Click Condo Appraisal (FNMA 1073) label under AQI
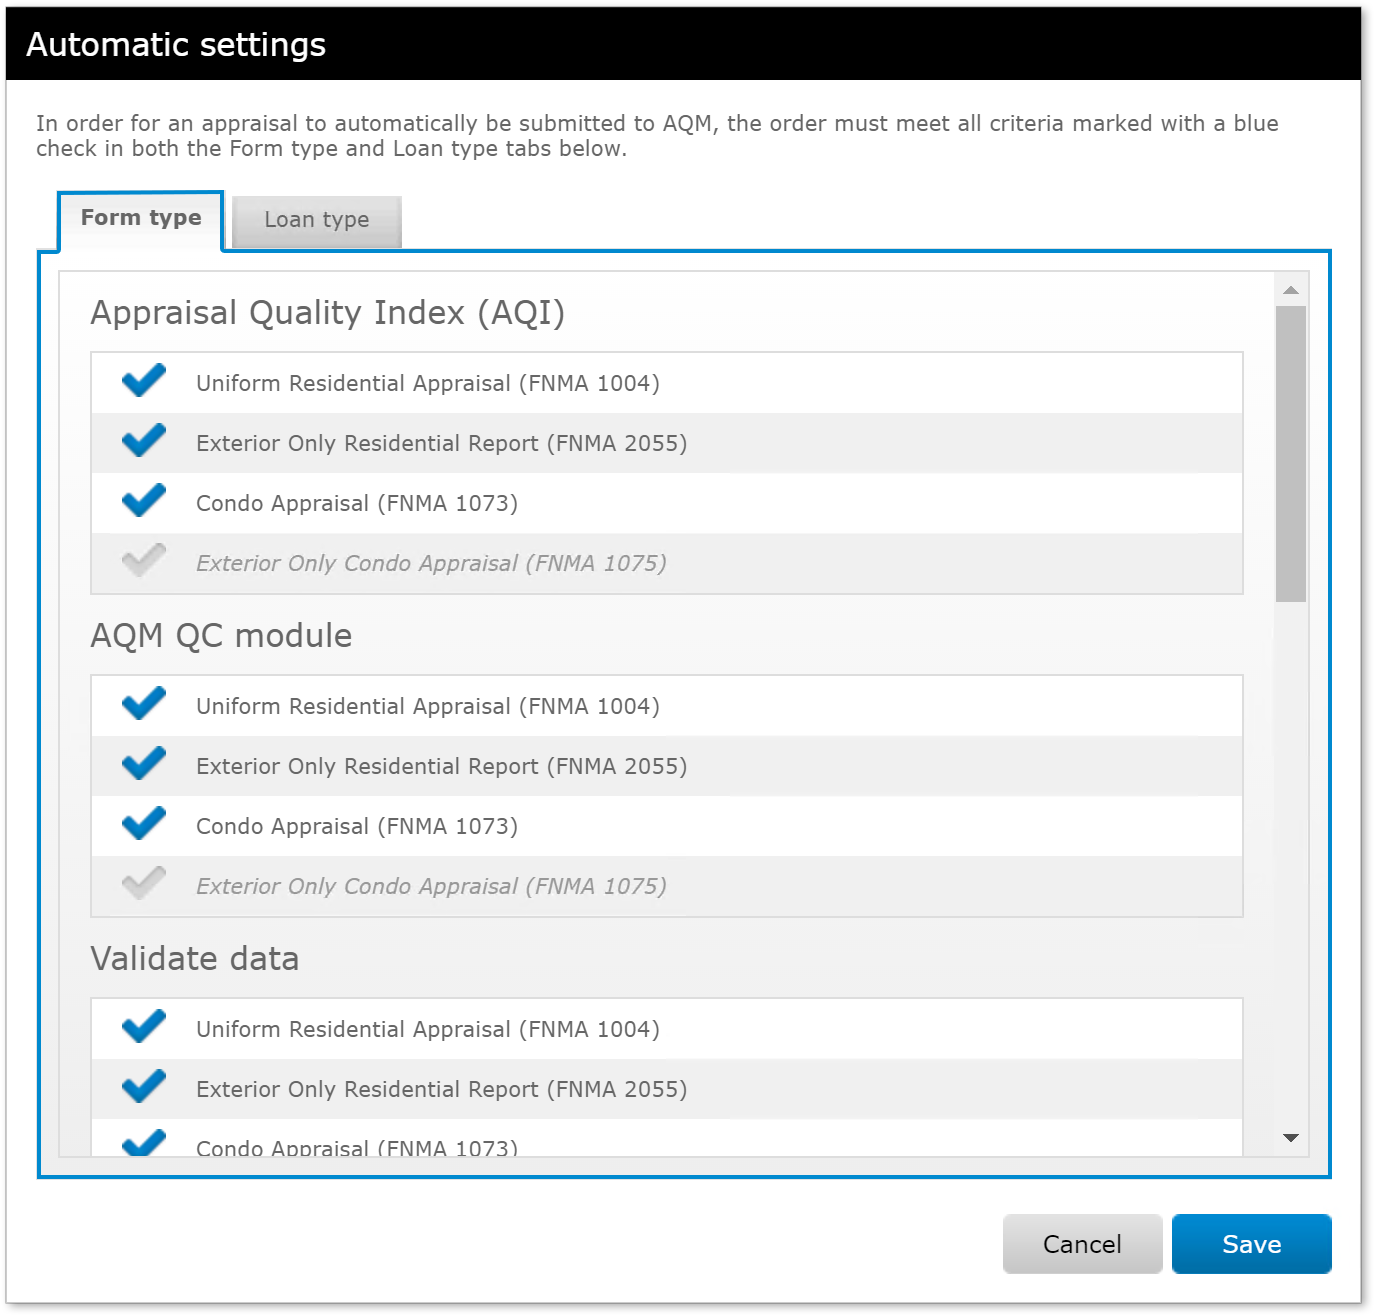The width and height of the screenshot is (1375, 1316). (x=357, y=503)
